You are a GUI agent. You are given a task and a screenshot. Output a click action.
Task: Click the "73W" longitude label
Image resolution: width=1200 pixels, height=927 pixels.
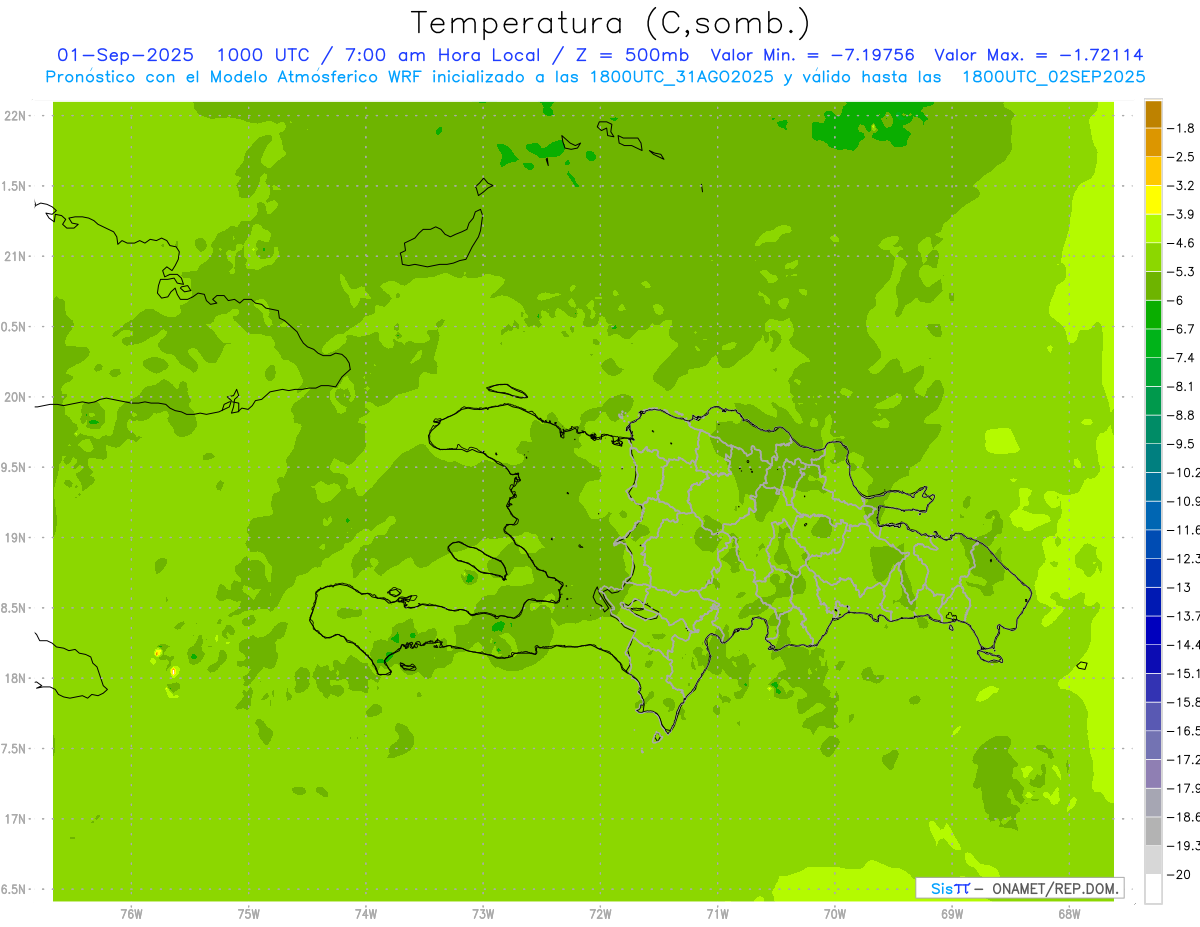(x=483, y=914)
